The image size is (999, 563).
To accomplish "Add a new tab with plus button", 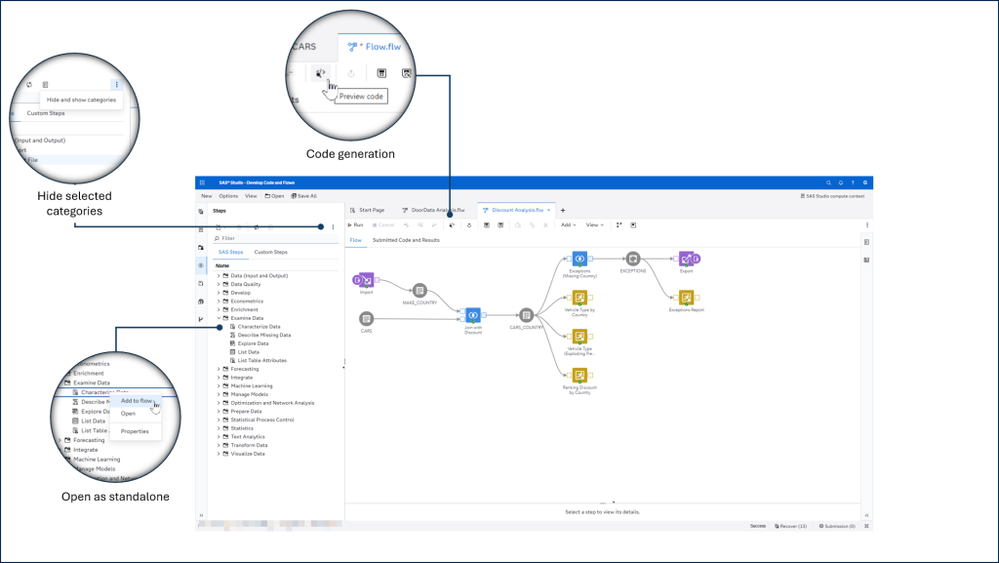I will pos(563,210).
